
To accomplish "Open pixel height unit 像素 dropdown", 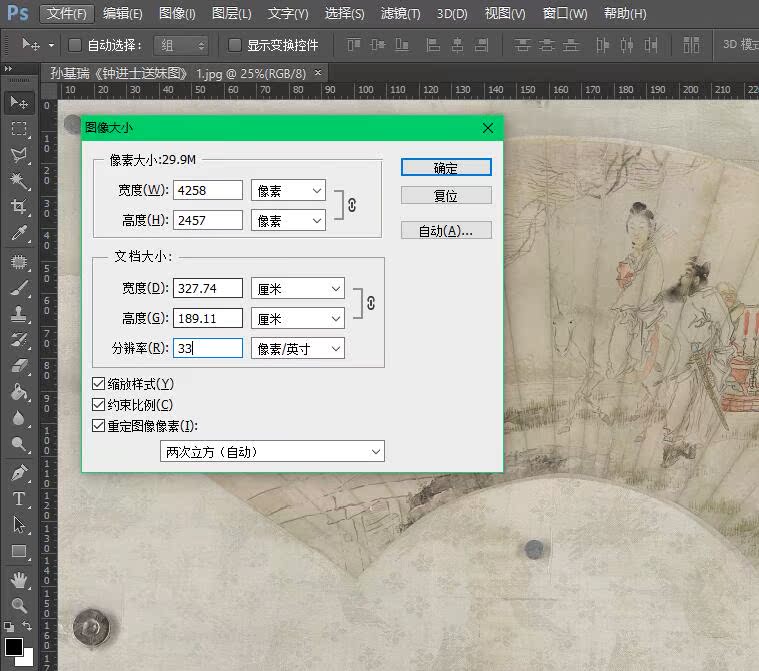I will pos(288,221).
